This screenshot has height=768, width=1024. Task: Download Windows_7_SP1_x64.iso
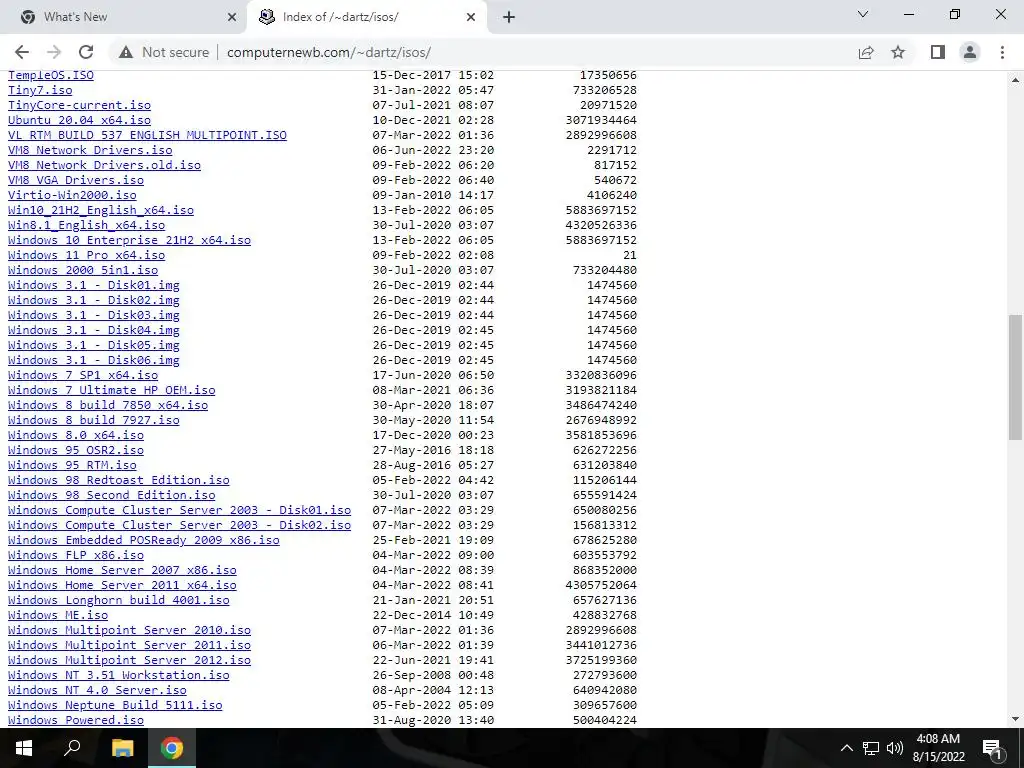point(83,376)
